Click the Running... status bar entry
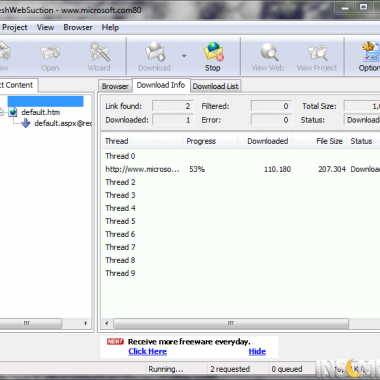The height and width of the screenshot is (380, 380). 166,369
